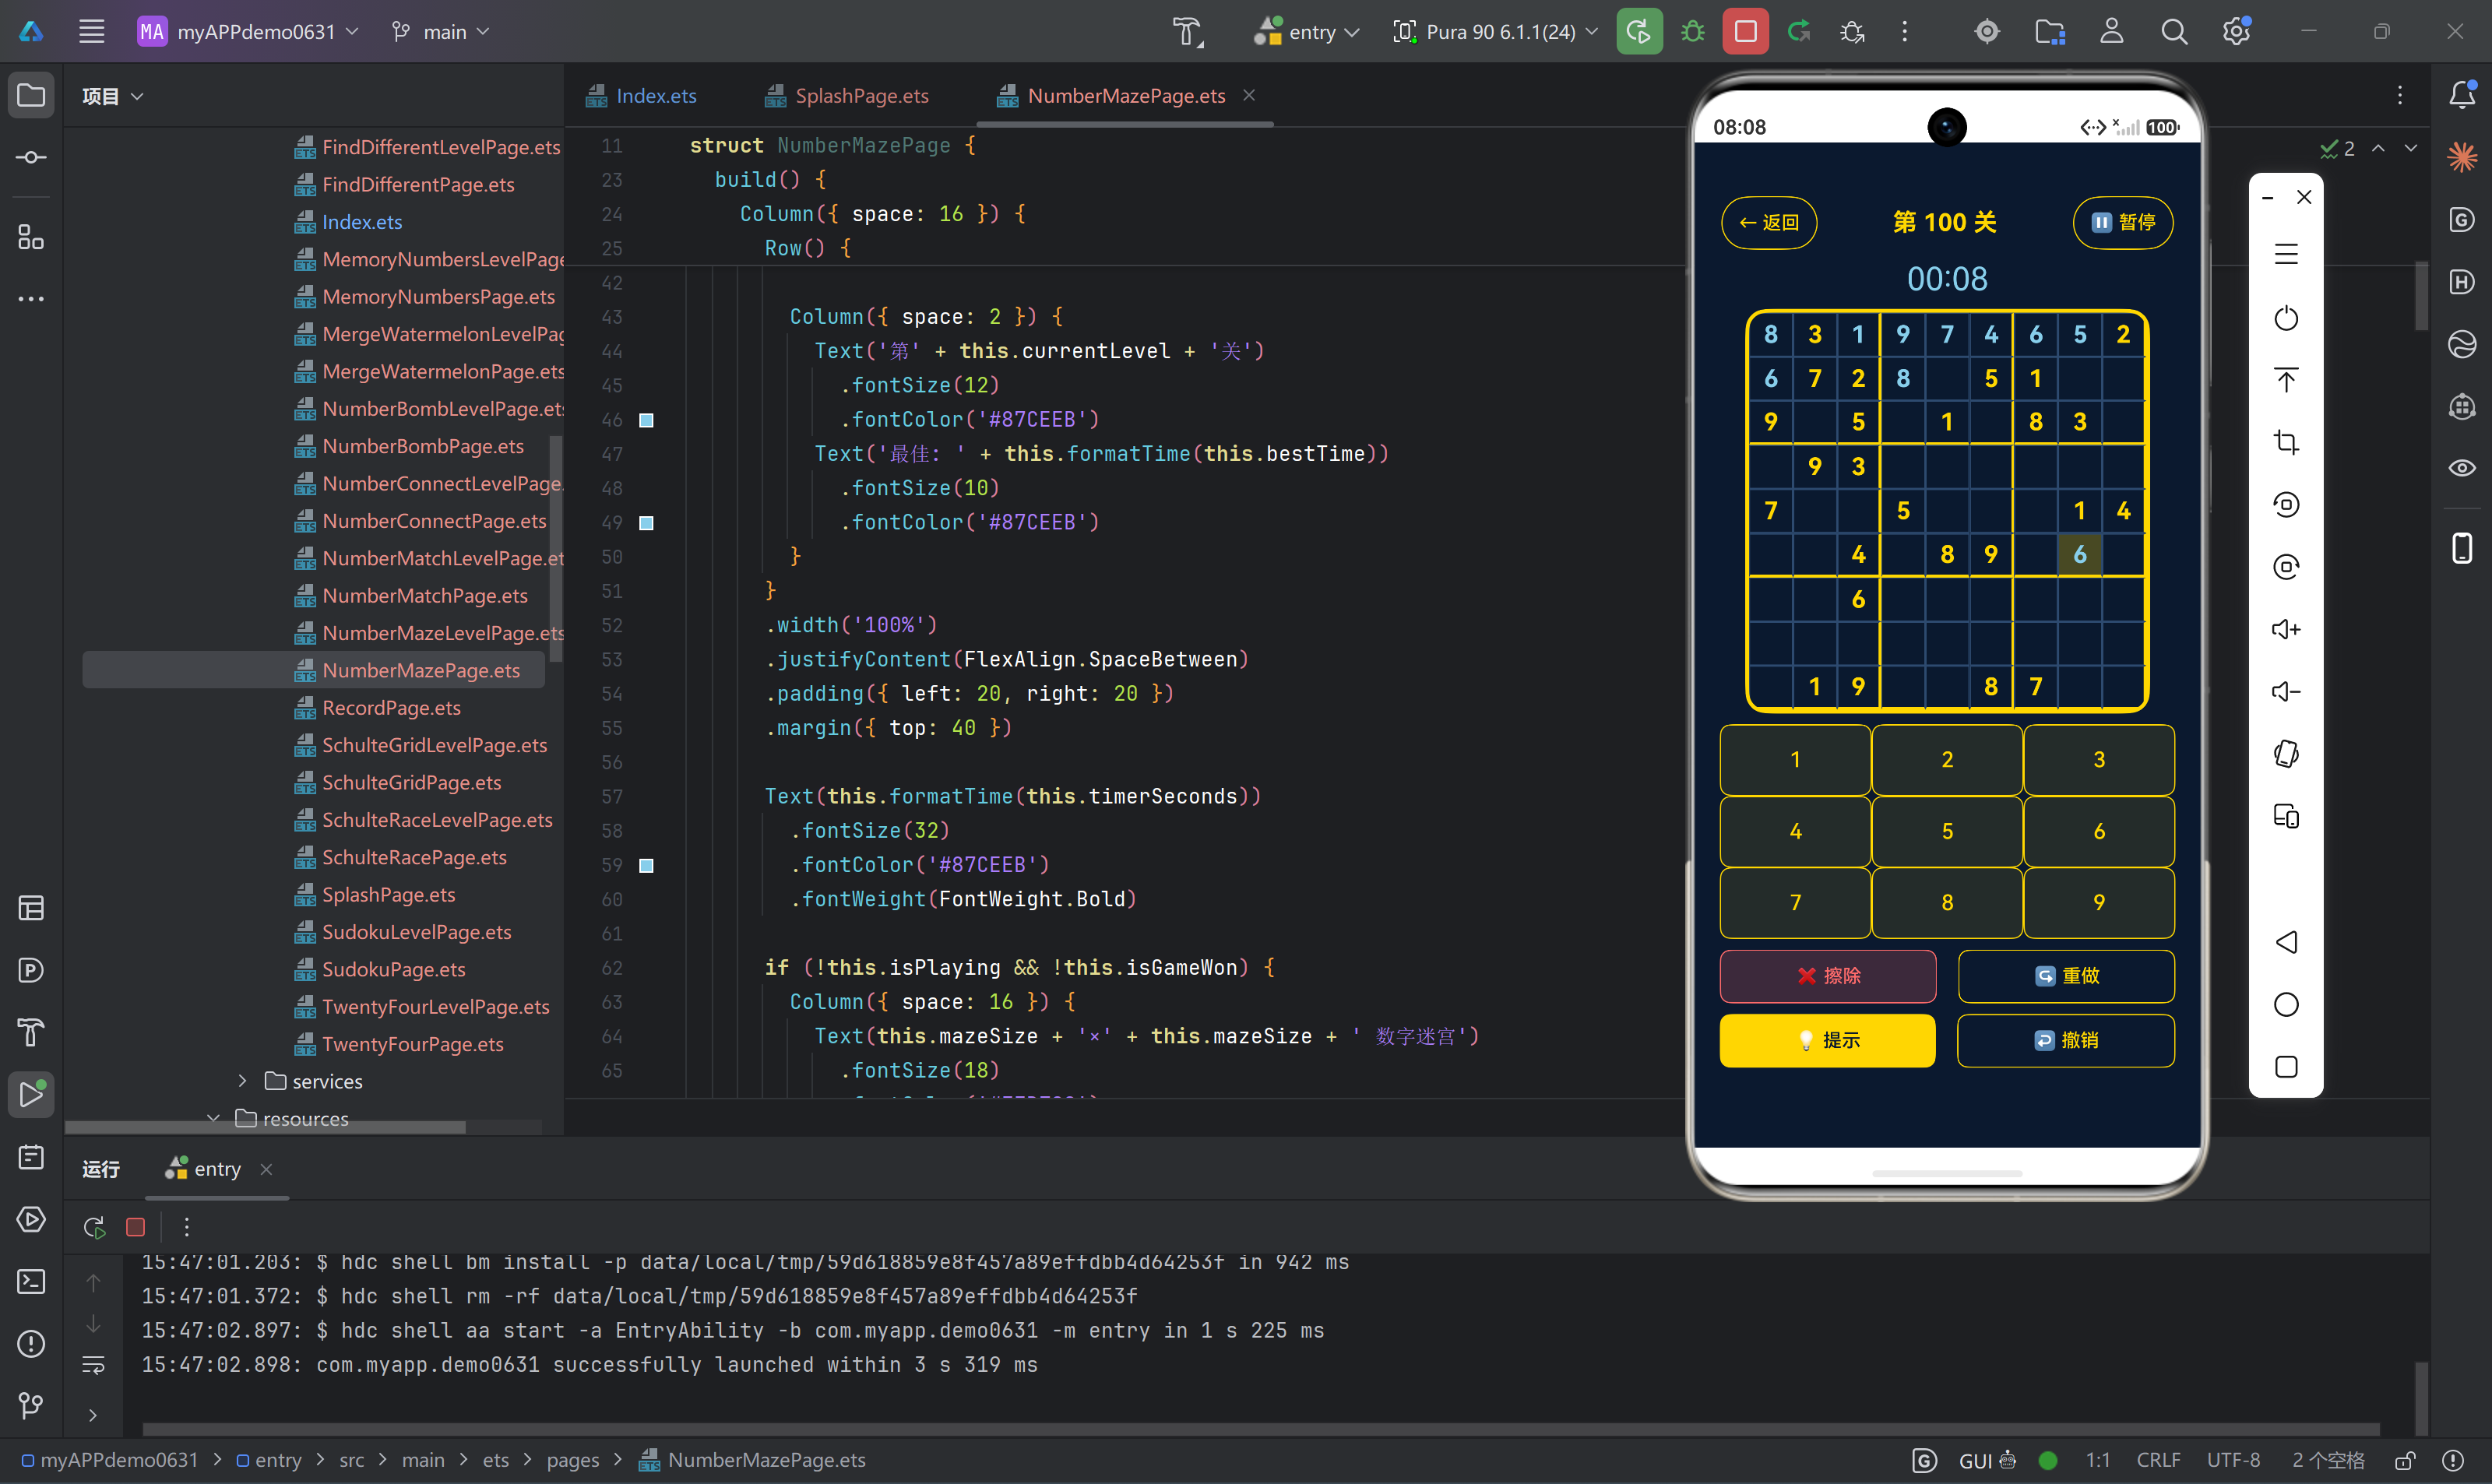
Task: Open the Structure tool window
Action: [x=31, y=237]
